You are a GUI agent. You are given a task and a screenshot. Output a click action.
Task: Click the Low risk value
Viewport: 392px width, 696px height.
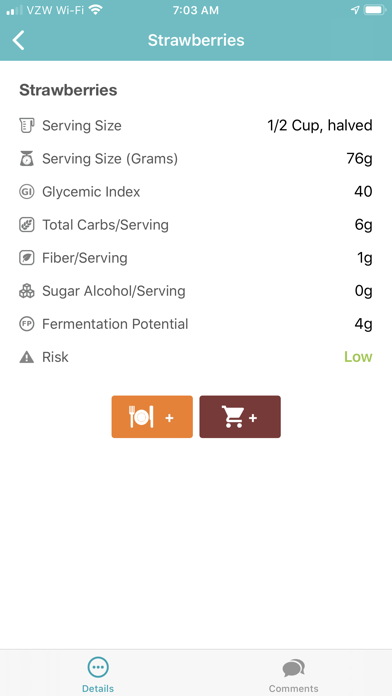click(x=358, y=357)
